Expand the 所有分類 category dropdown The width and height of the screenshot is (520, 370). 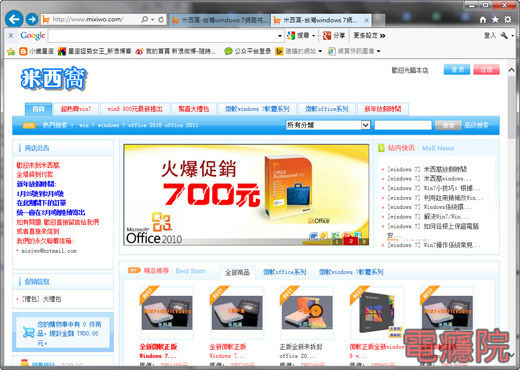click(328, 125)
